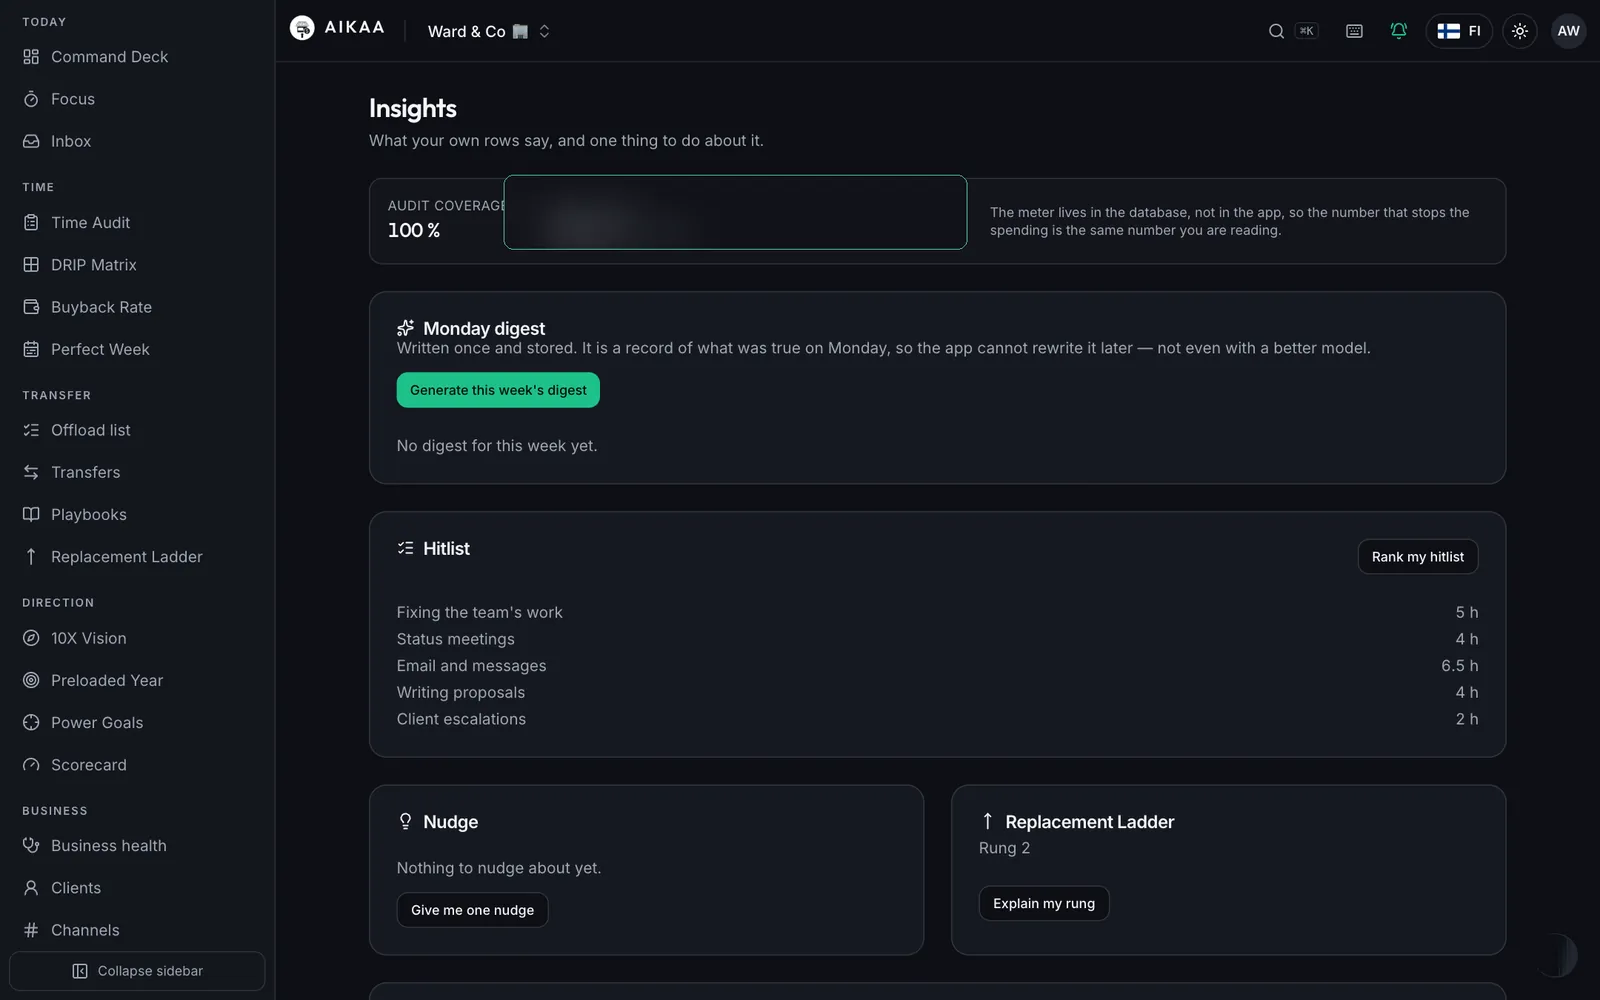Select the Power Goals crosshair icon
The width and height of the screenshot is (1600, 1000).
pyautogui.click(x=31, y=722)
